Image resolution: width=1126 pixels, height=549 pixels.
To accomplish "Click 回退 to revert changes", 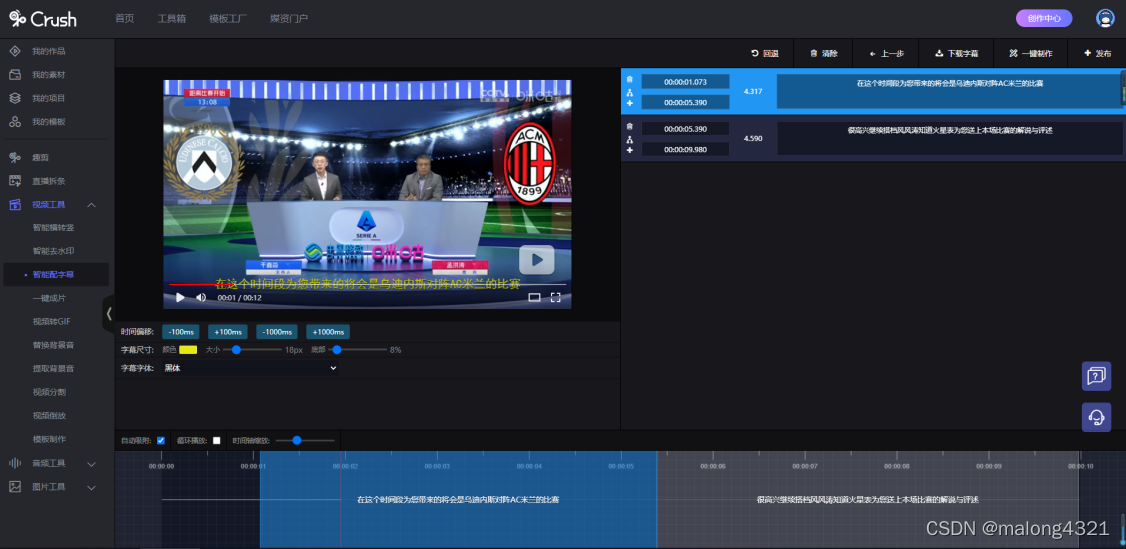I will coord(764,53).
